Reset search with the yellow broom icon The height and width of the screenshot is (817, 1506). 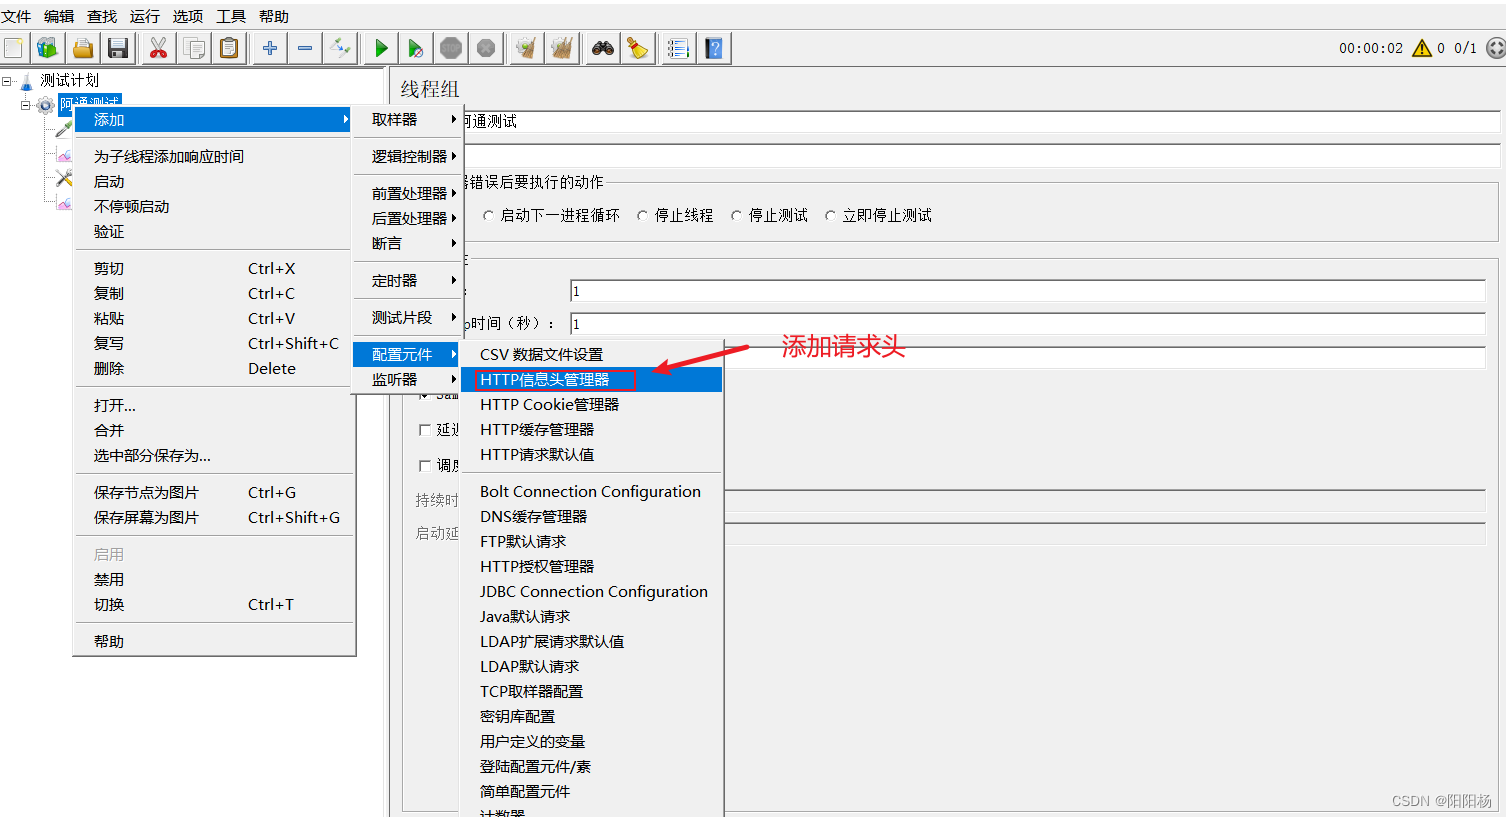637,48
